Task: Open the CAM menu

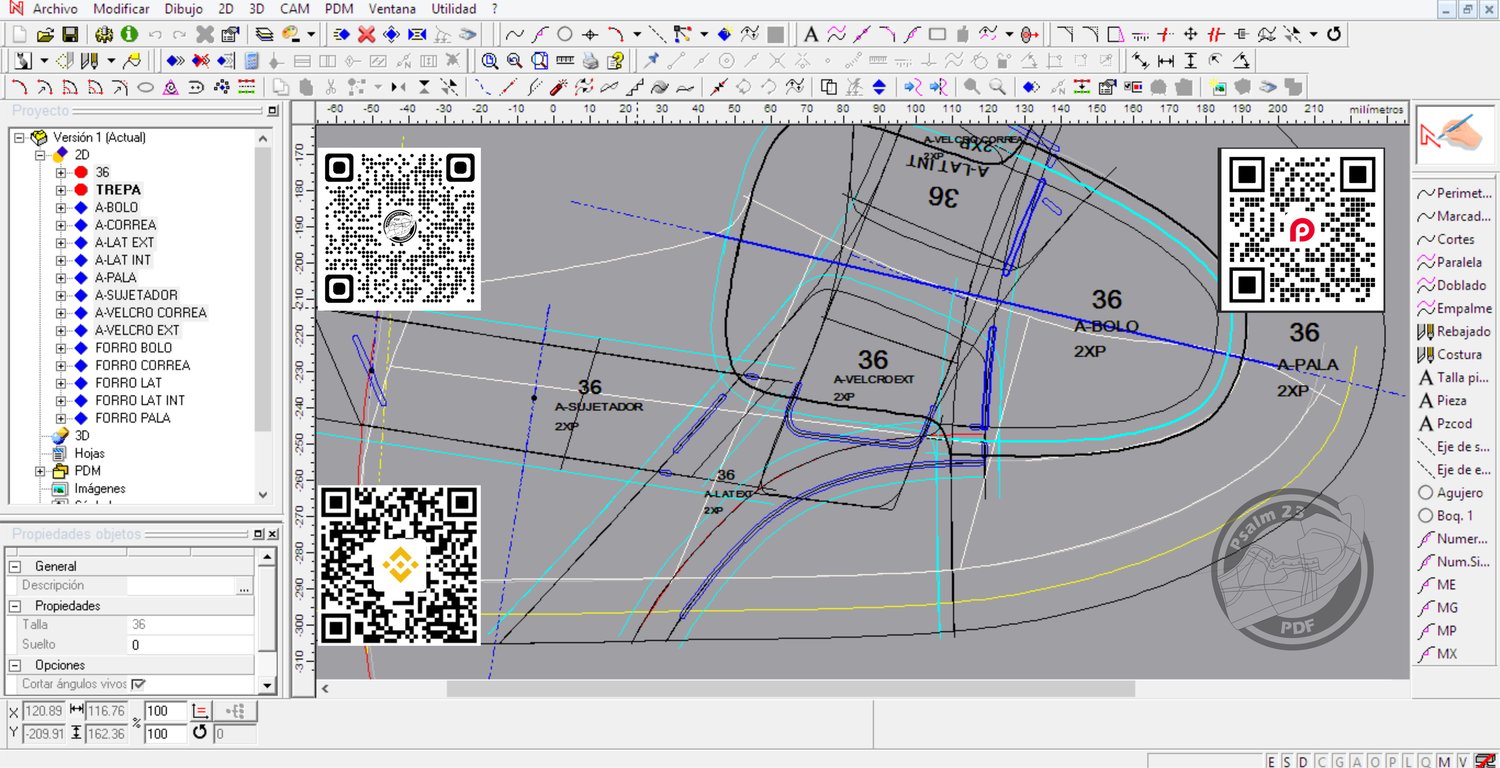Action: click(x=295, y=9)
